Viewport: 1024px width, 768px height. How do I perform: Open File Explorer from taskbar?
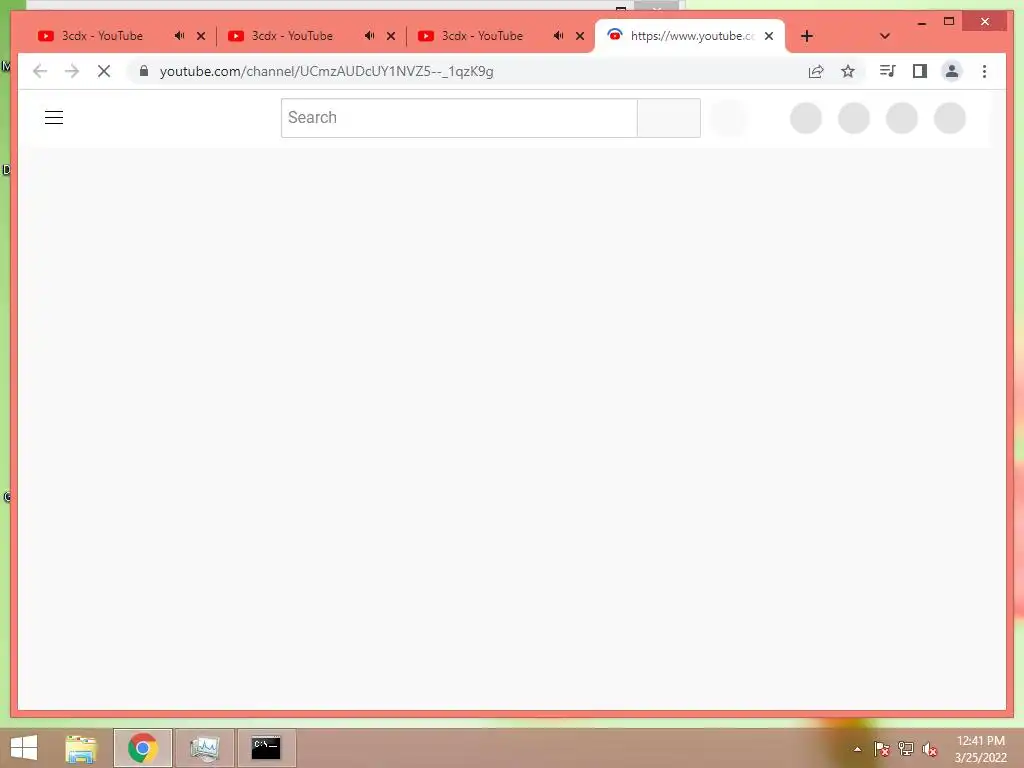coord(81,748)
